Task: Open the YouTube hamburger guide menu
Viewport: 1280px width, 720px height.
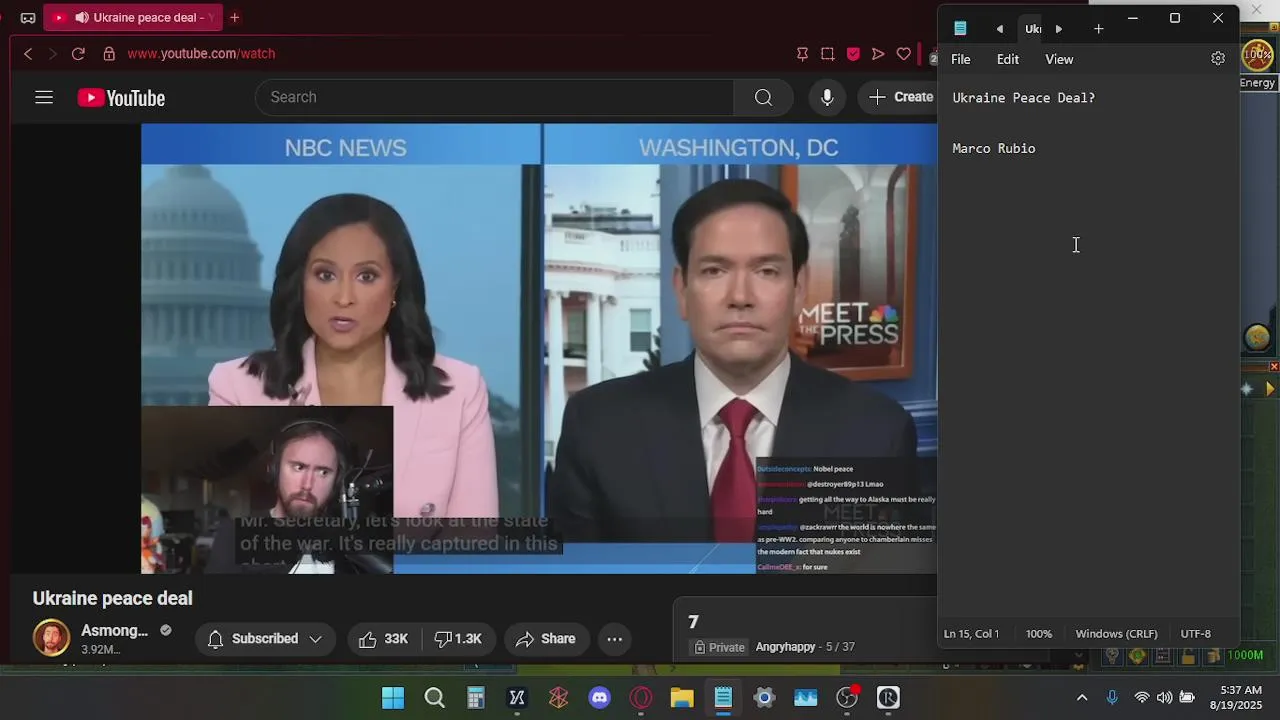Action: pos(44,97)
